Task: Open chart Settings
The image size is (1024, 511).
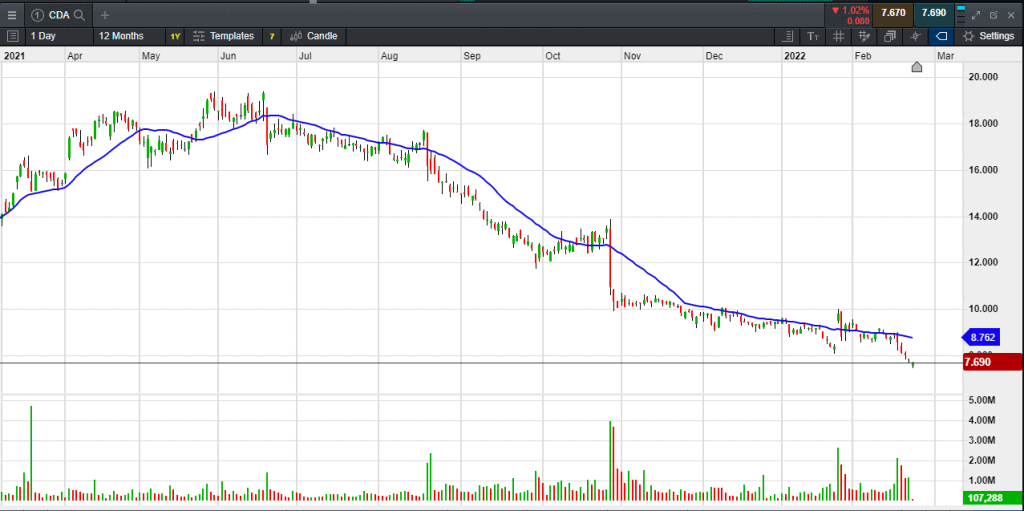Action: (x=988, y=36)
